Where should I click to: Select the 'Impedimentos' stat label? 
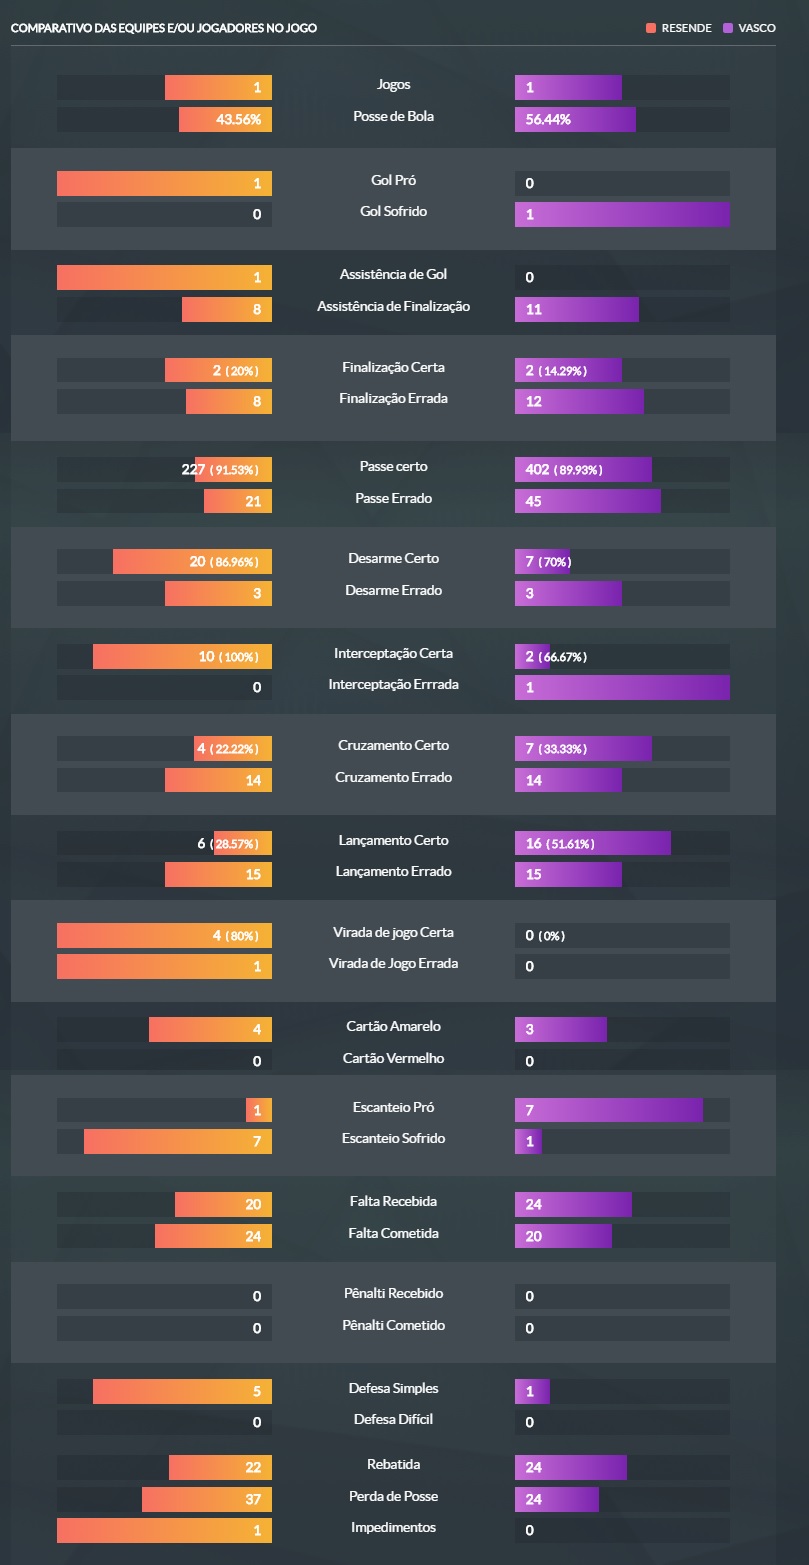point(393,1528)
